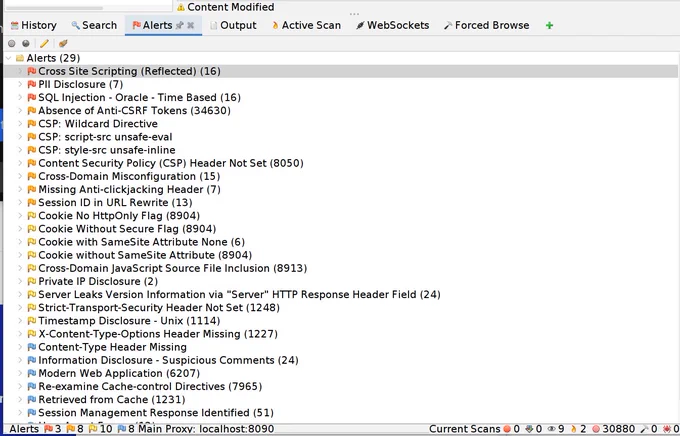680x436 pixels.
Task: Expand the Private IP Disclosure node
Action: coord(20,282)
